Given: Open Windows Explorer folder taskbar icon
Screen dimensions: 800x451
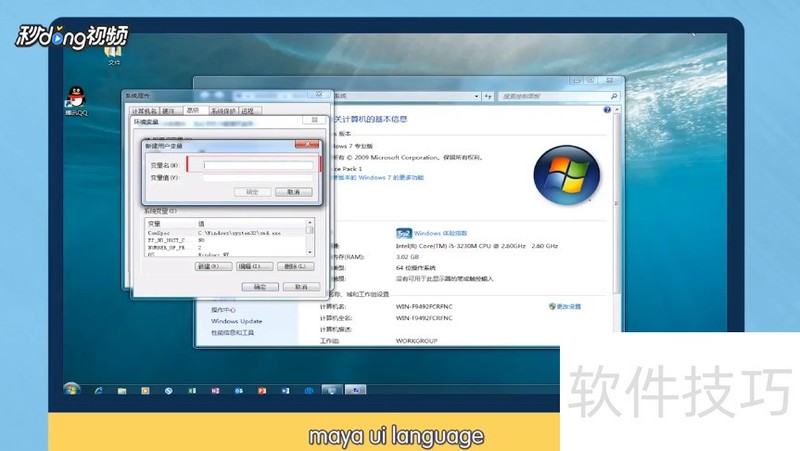Looking at the screenshot, I should 122,391.
